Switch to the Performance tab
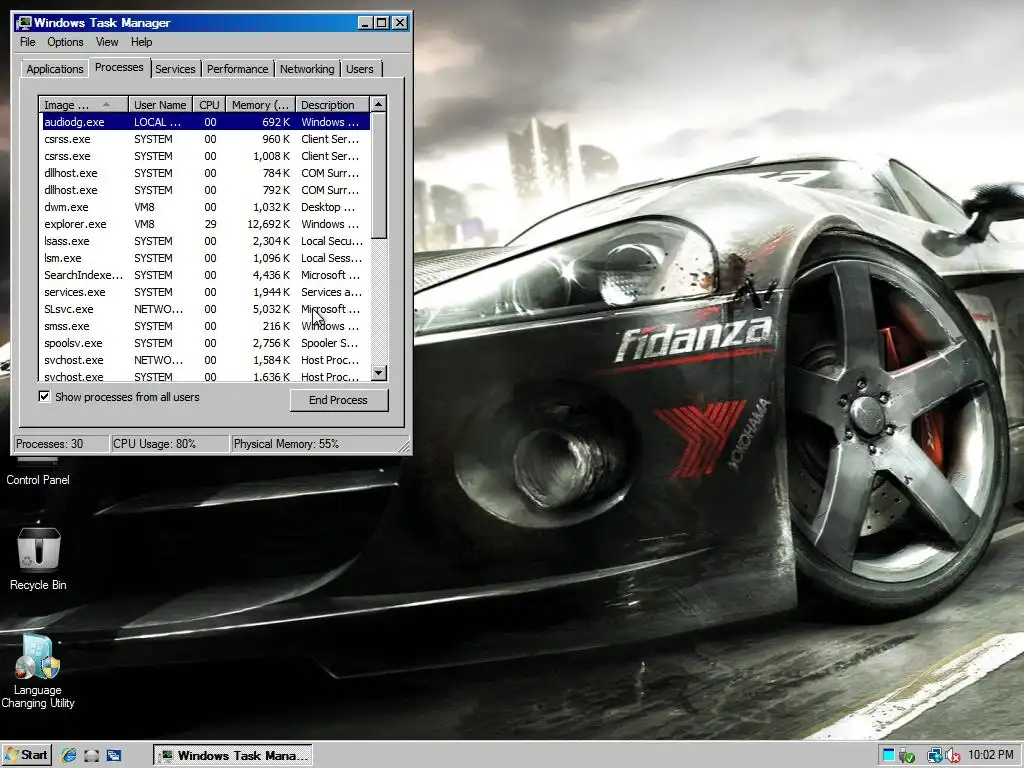 point(238,69)
